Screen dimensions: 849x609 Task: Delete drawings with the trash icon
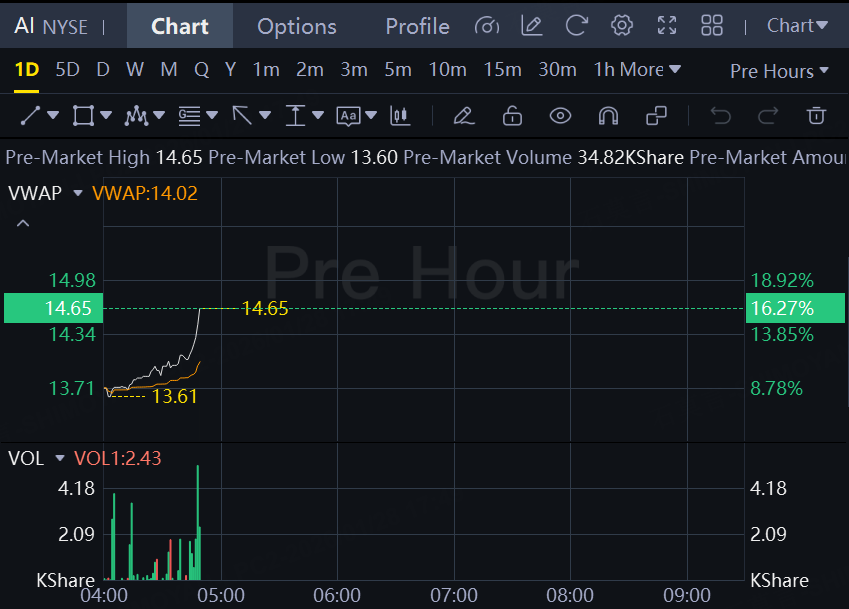[817, 116]
